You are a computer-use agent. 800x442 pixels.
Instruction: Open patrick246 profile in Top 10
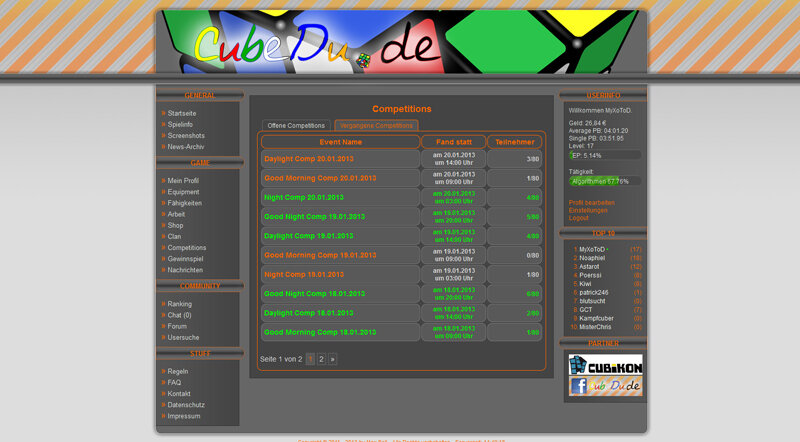point(594,293)
